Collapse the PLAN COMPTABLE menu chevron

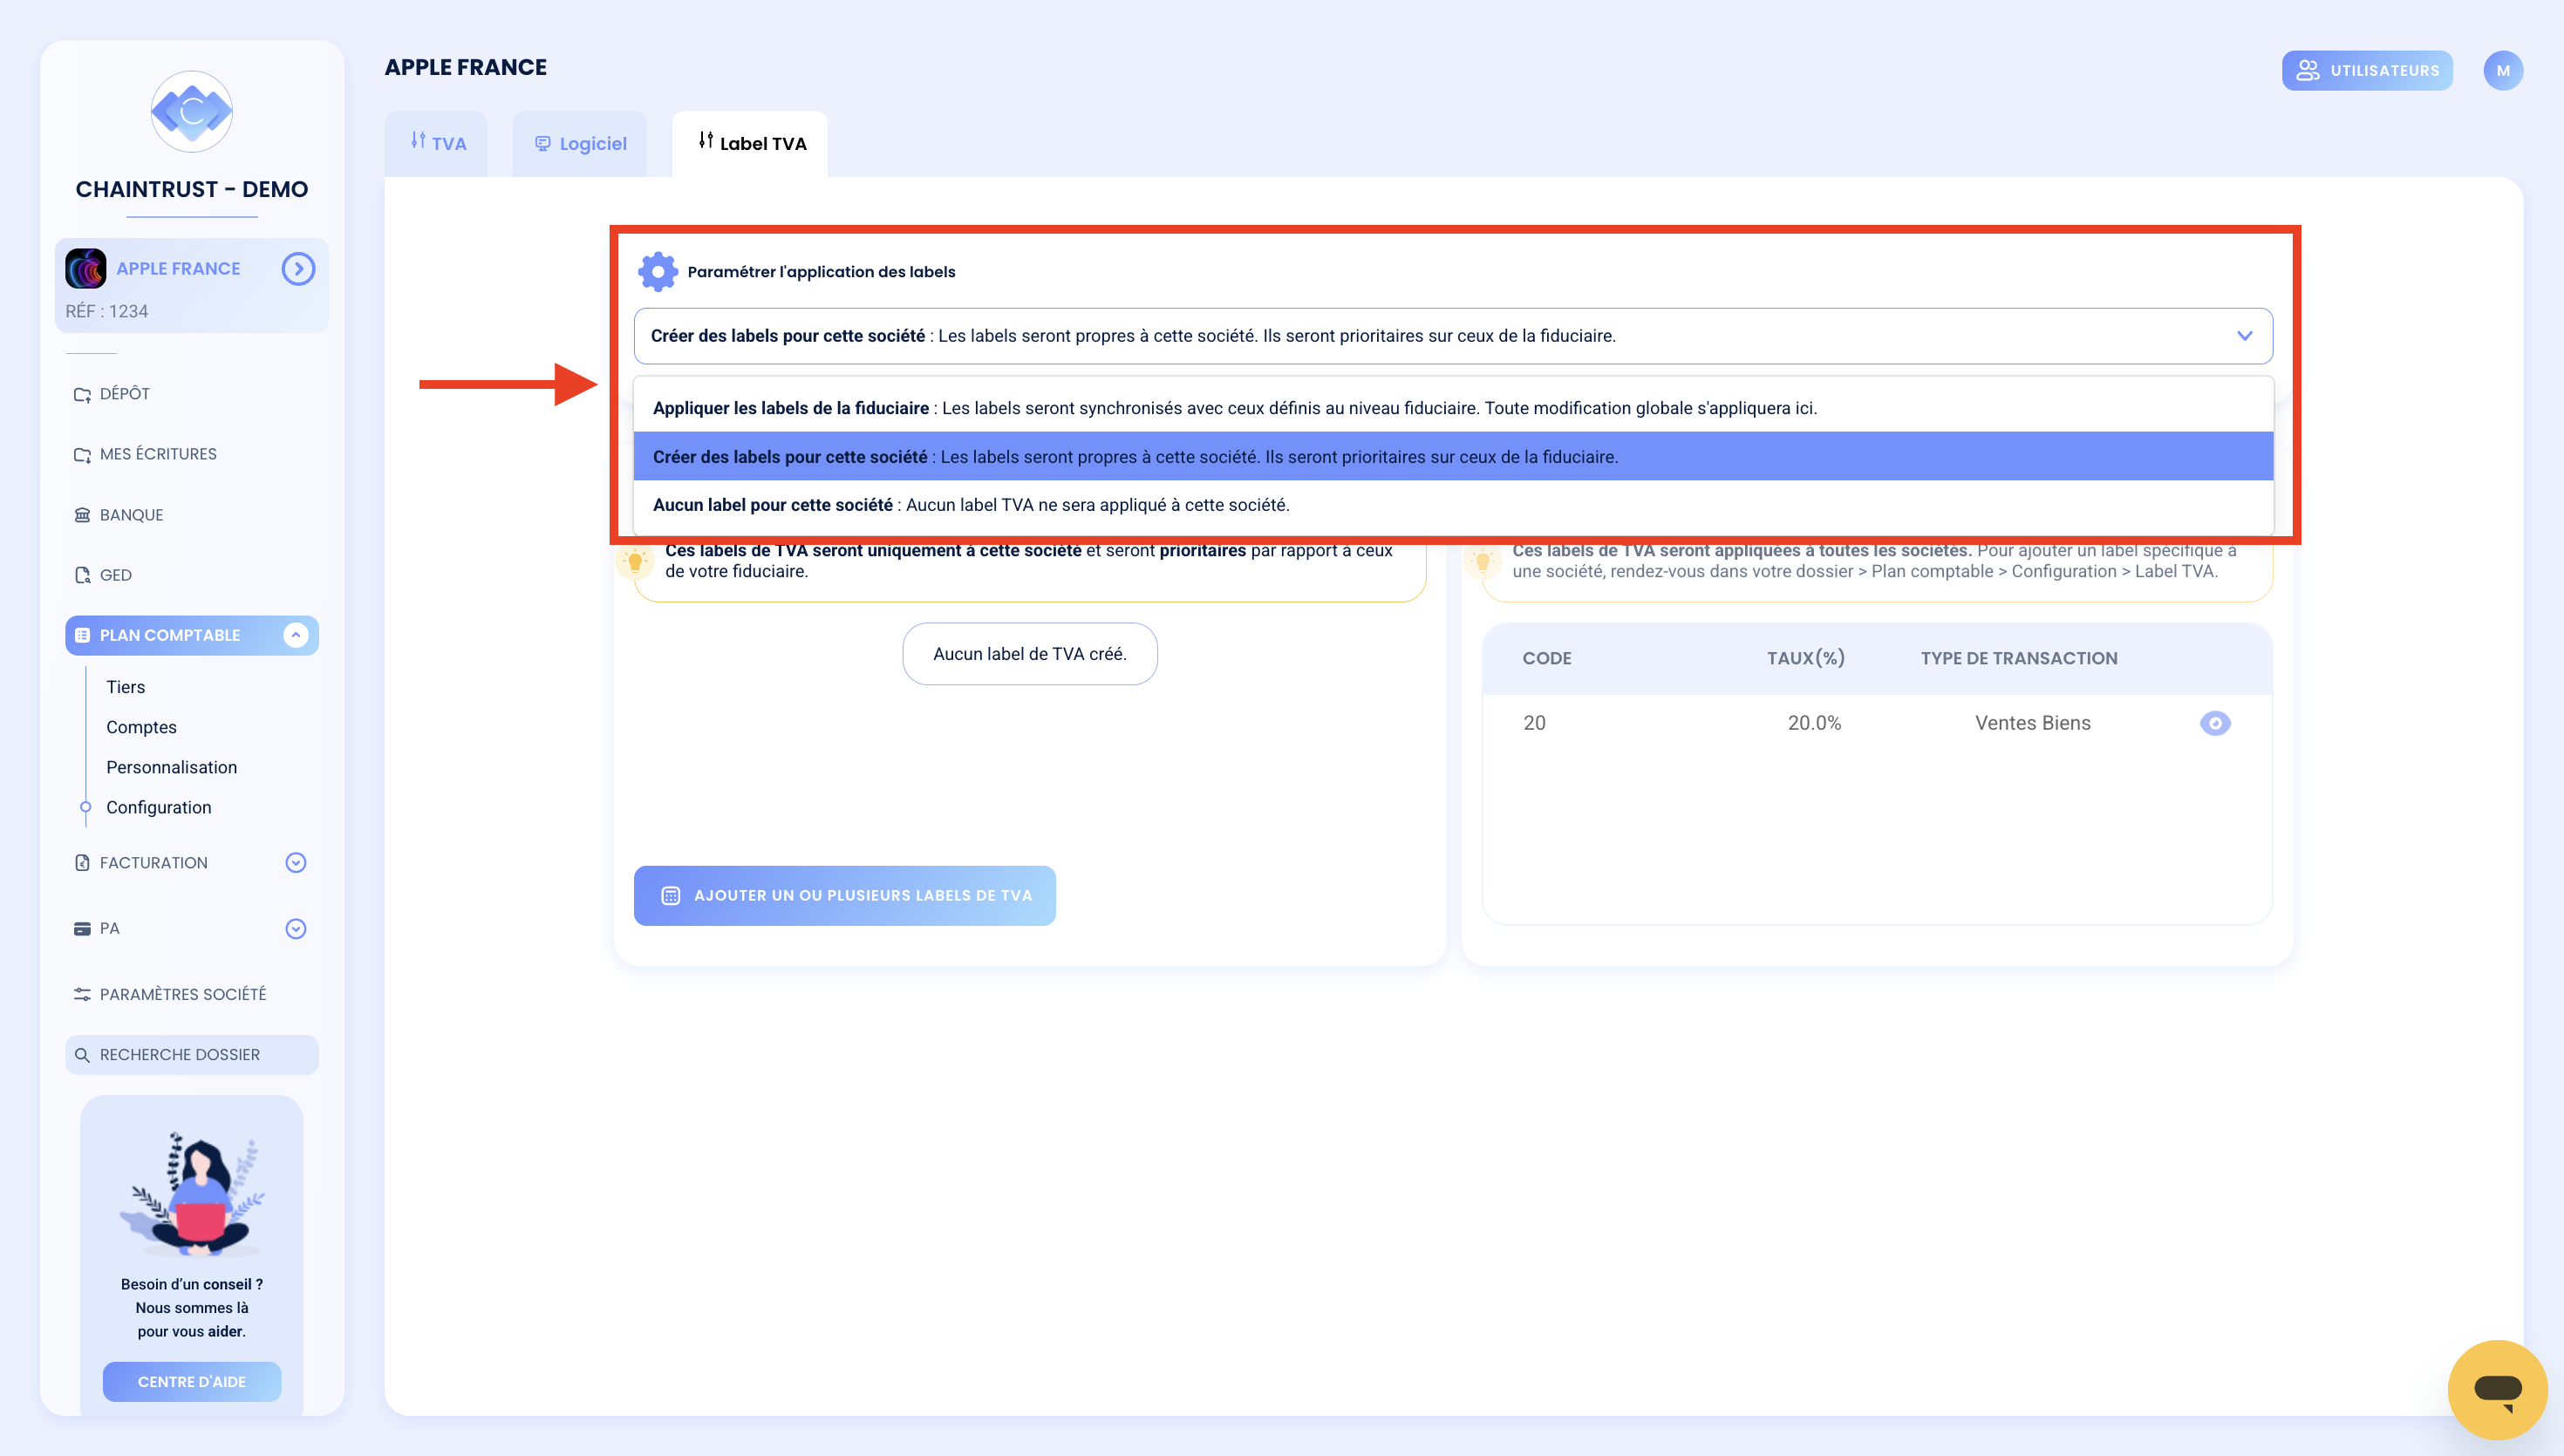pos(296,635)
